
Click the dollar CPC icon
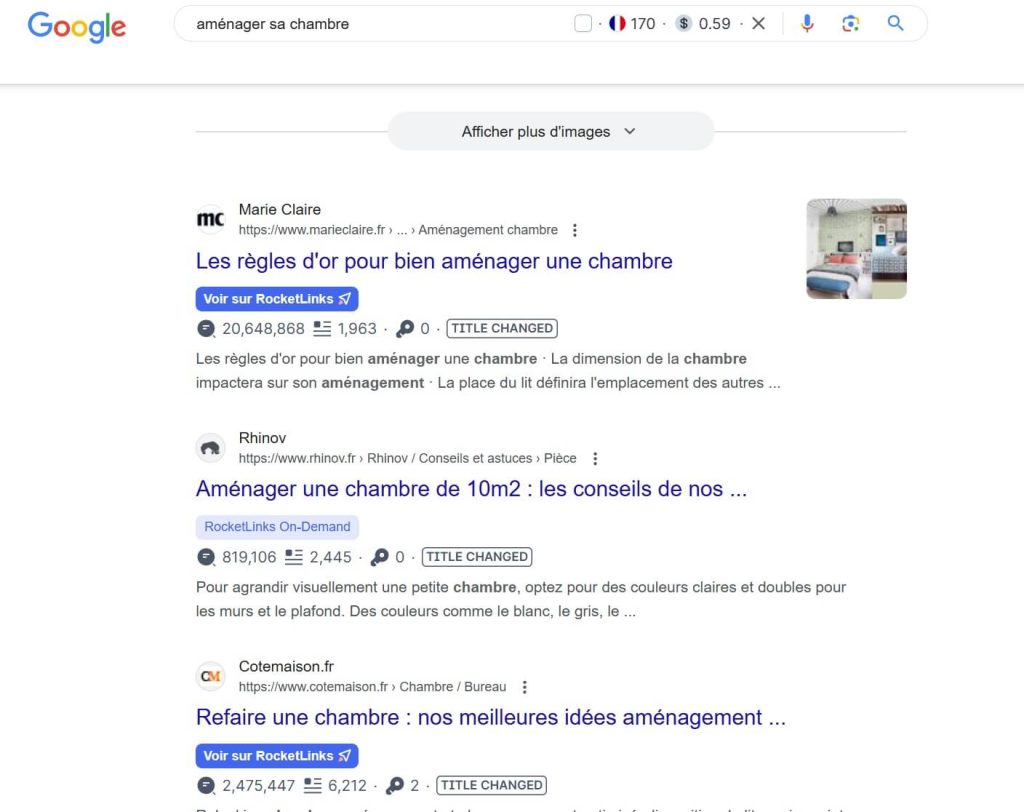683,24
